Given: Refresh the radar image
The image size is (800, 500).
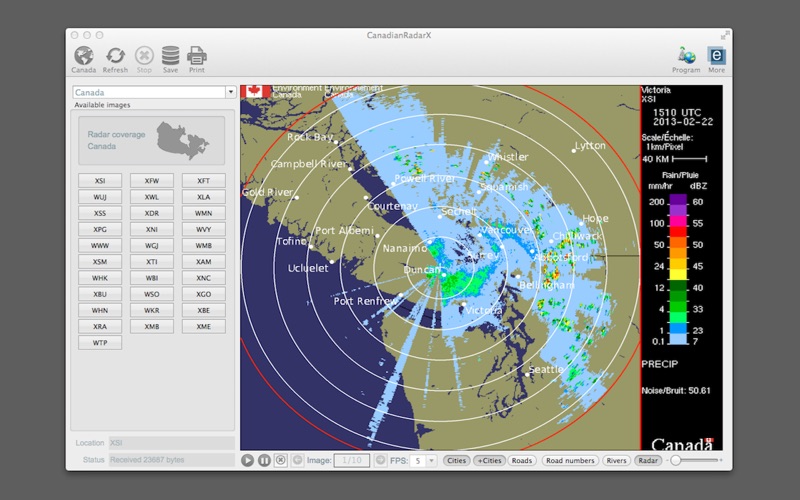Looking at the screenshot, I should tap(115, 56).
